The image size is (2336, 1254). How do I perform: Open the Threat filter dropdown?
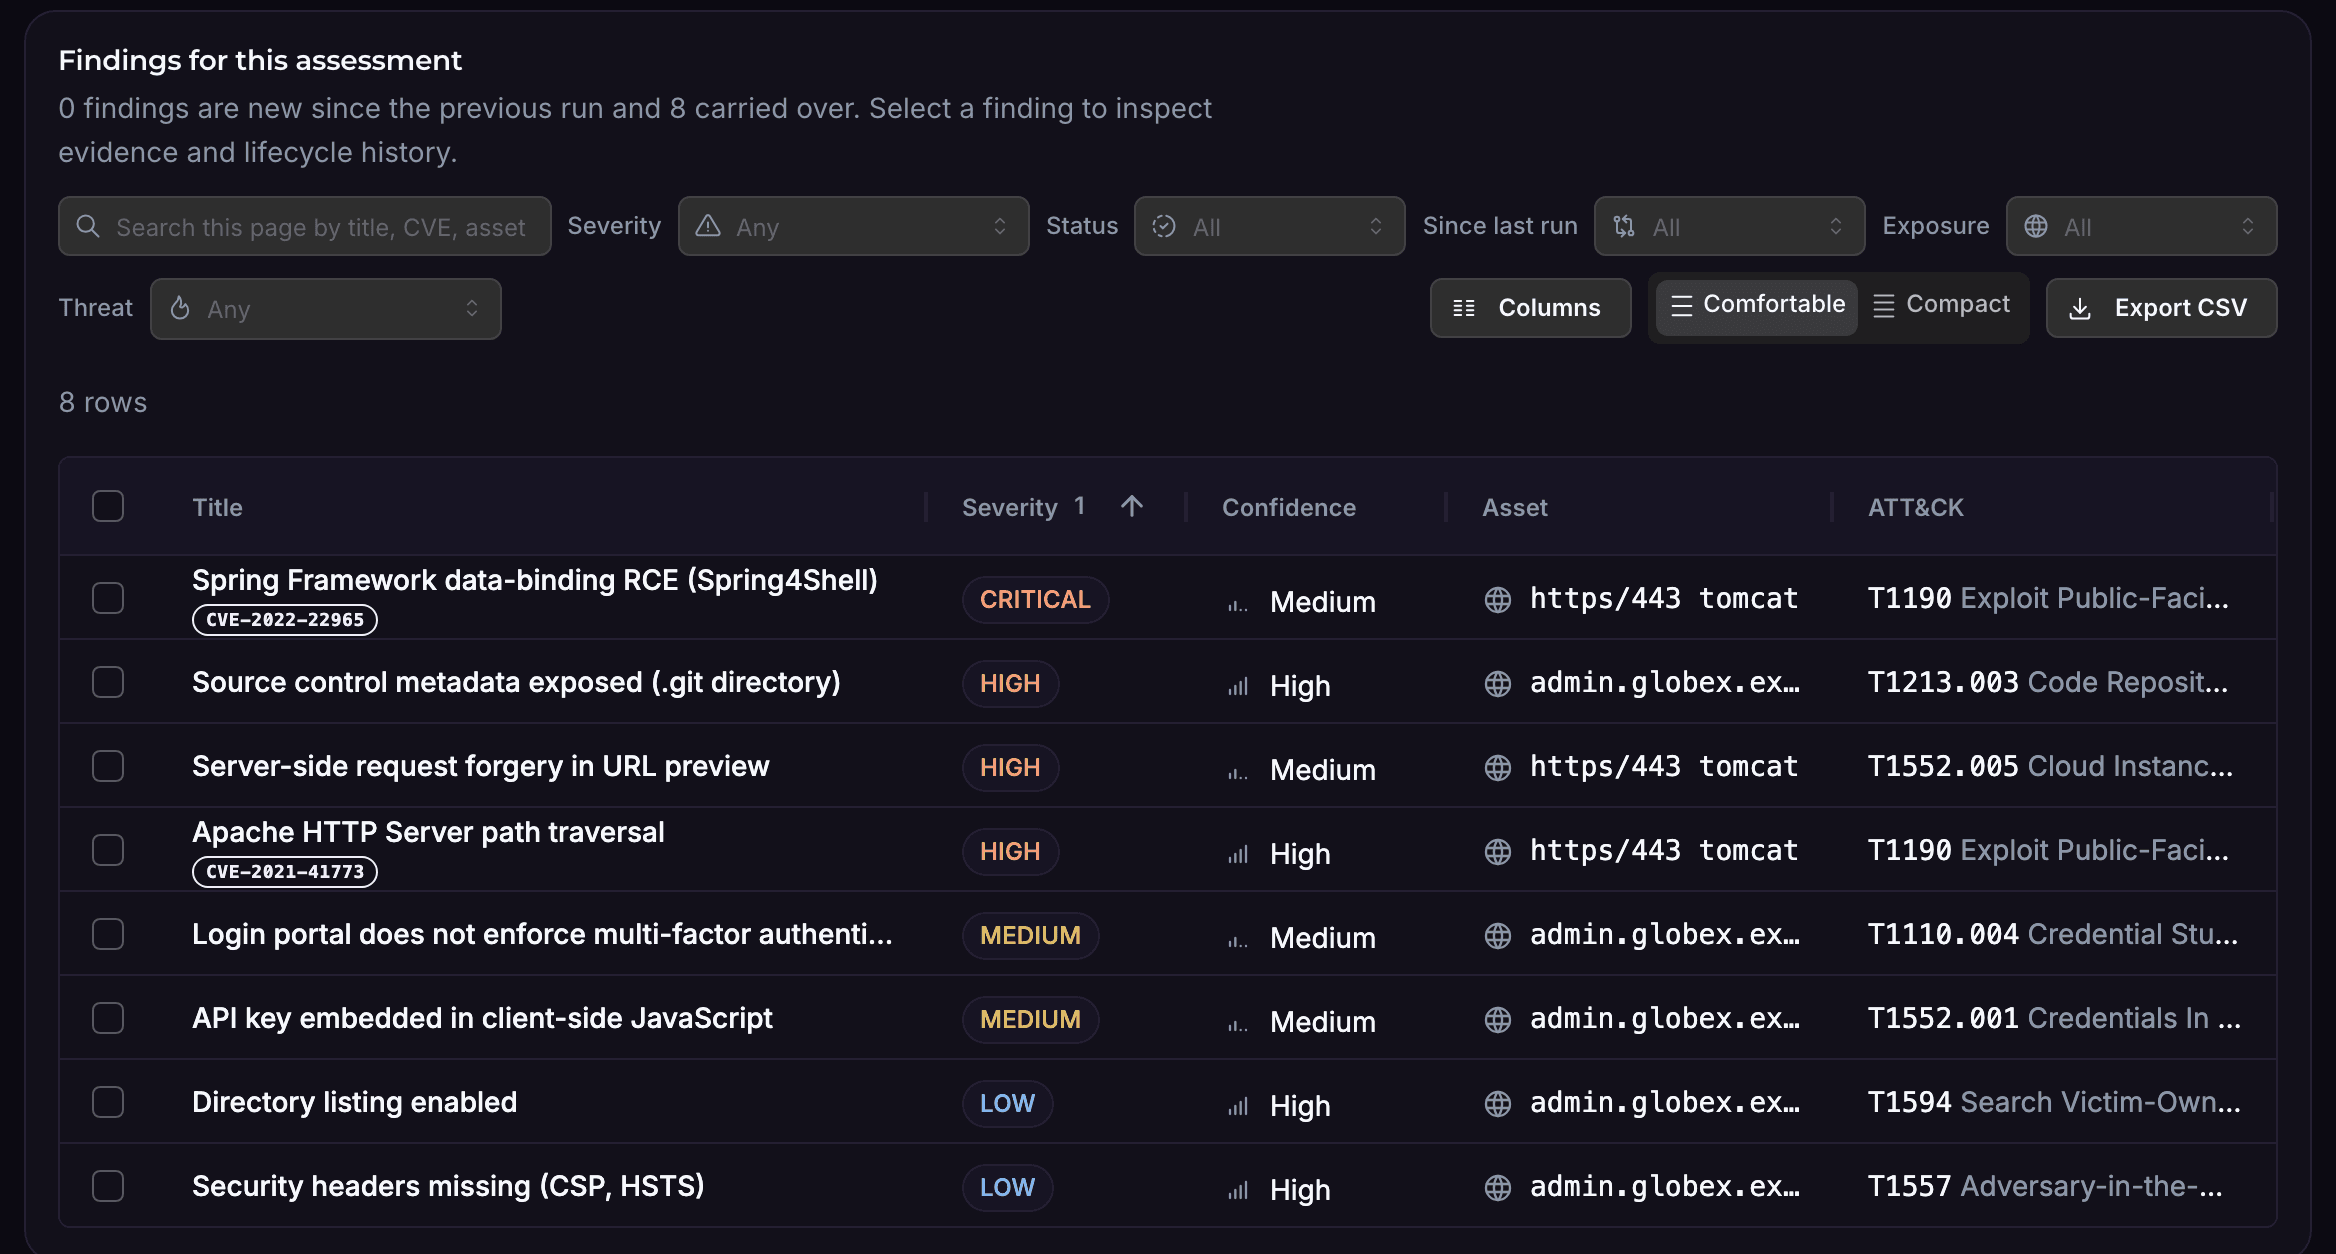325,309
